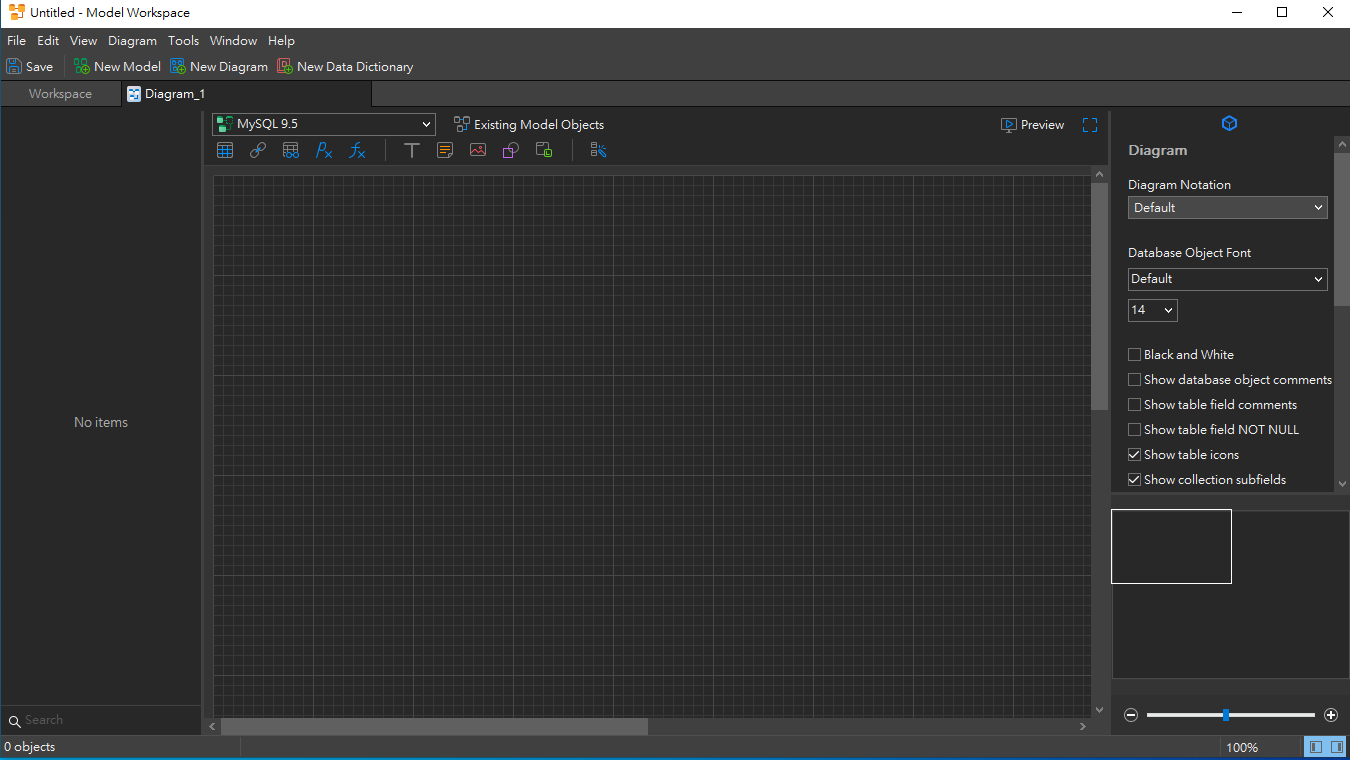Click the canvas horizontal scrollbar thumb

(434, 727)
